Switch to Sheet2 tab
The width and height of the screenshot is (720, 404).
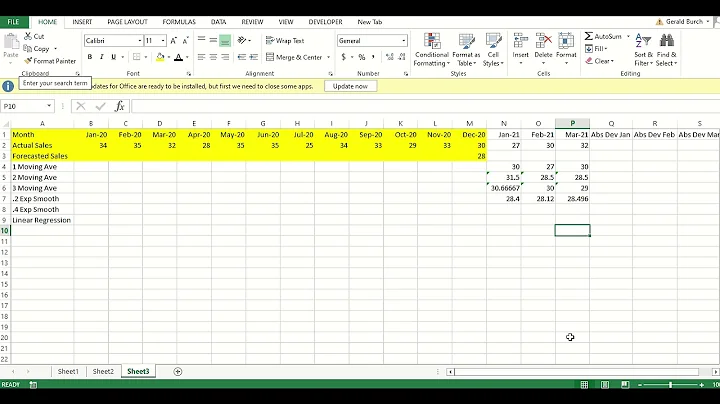[103, 371]
